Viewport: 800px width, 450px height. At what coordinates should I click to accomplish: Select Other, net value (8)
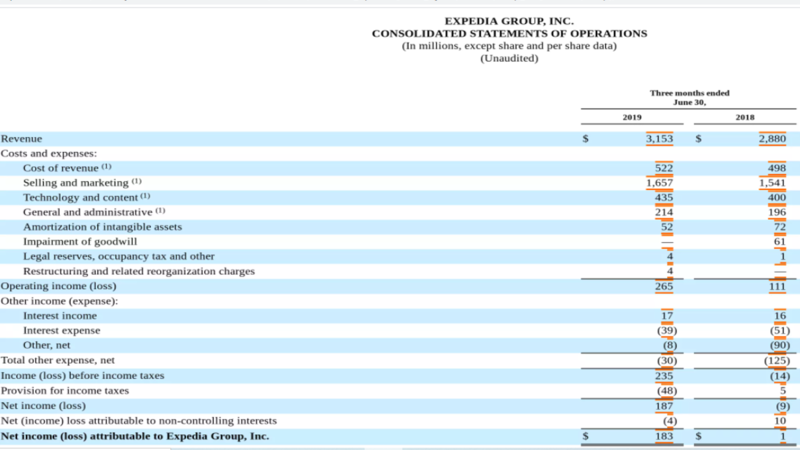pyautogui.click(x=670, y=345)
